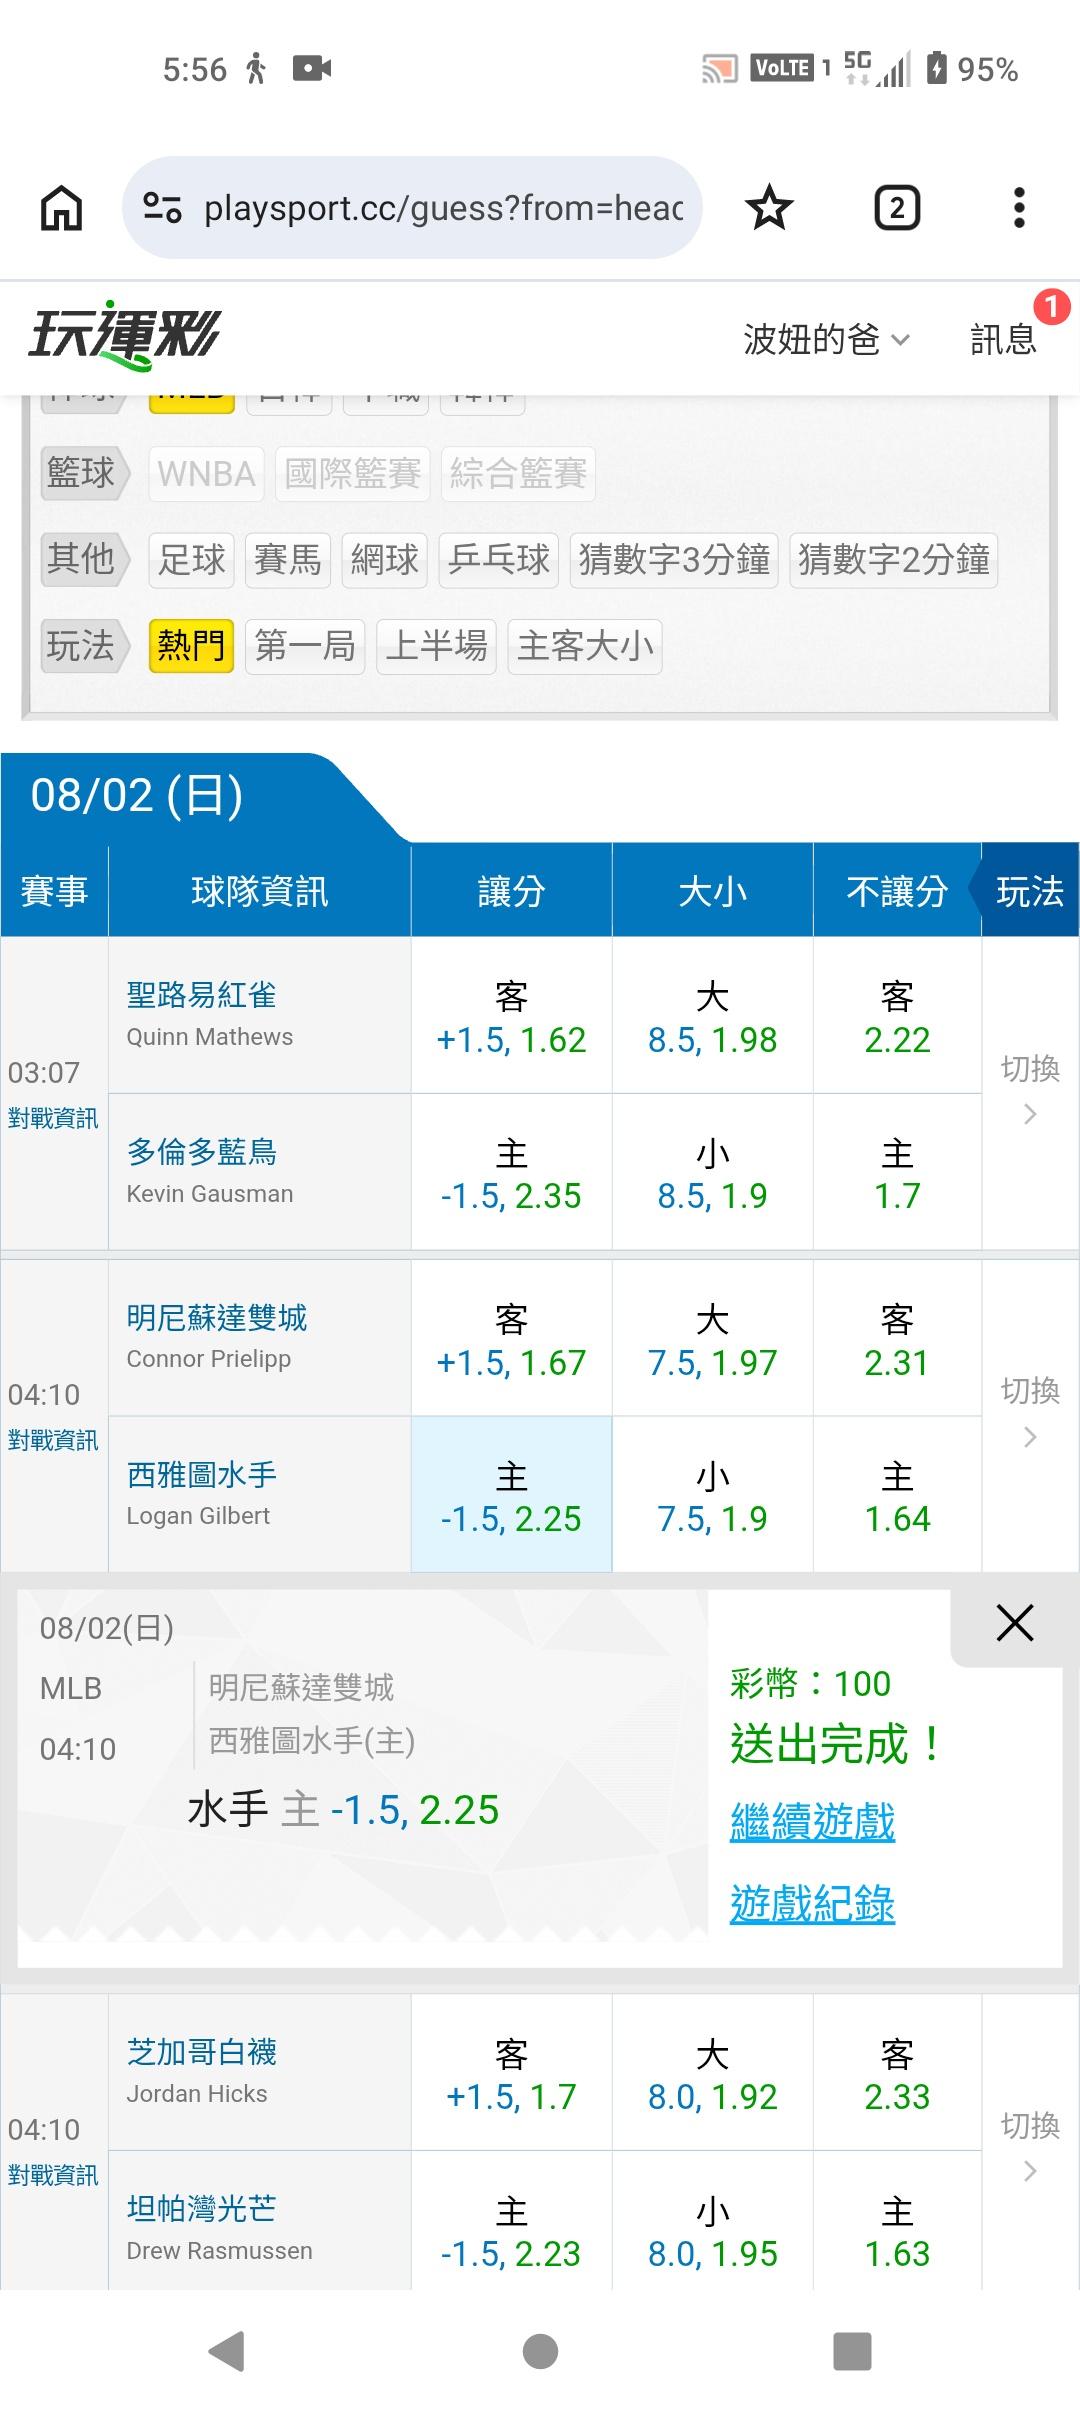Expand the 波妞的爸 user dropdown

click(826, 339)
